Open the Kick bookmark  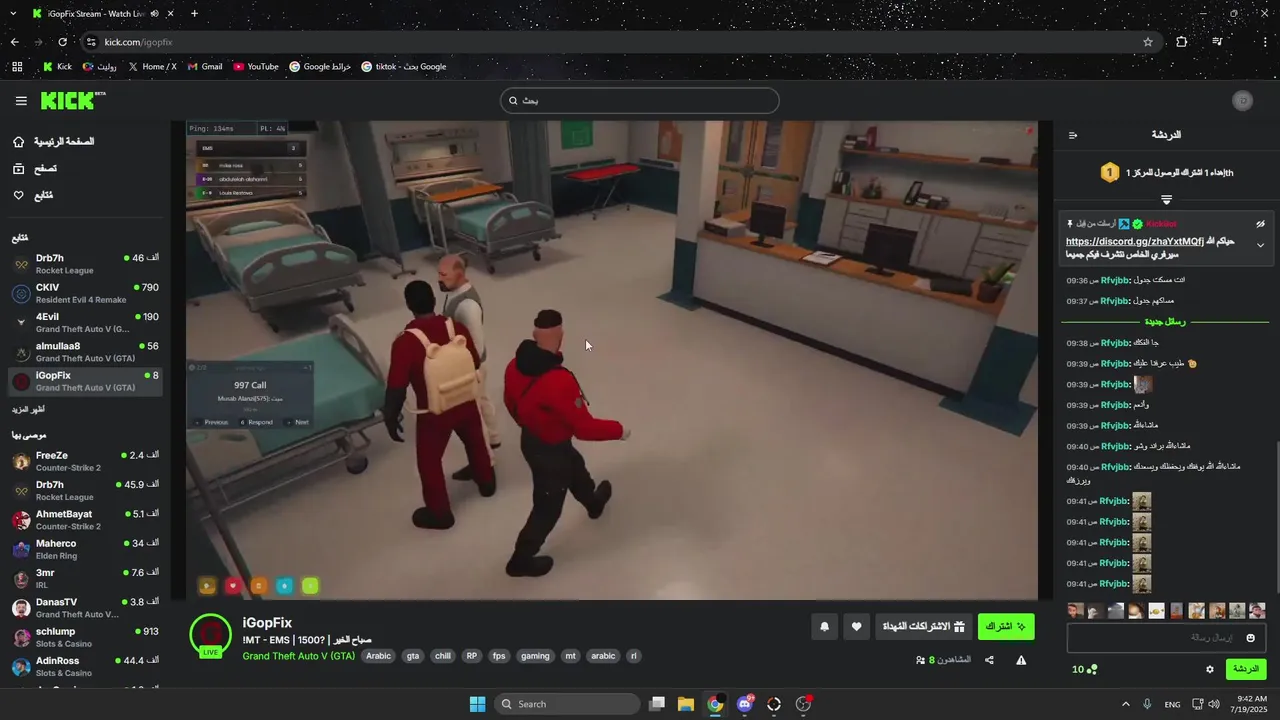56,67
